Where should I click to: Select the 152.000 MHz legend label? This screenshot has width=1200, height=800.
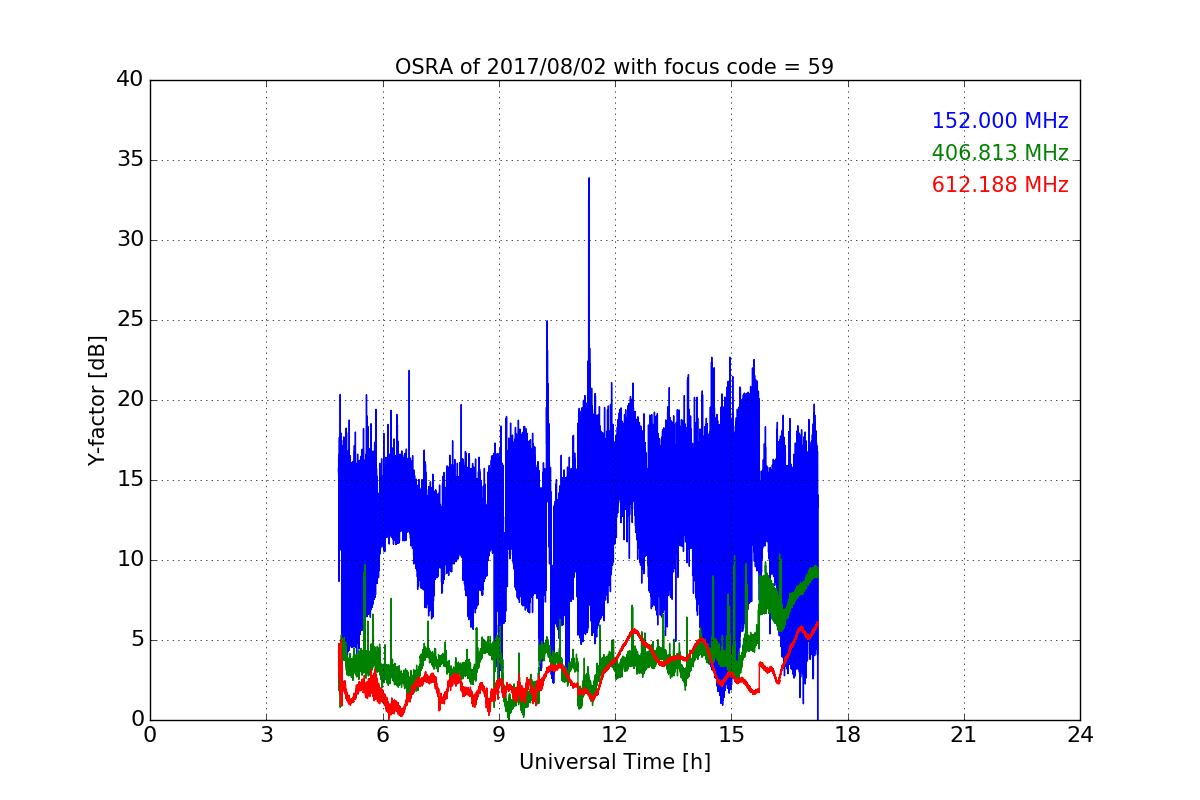point(1000,121)
